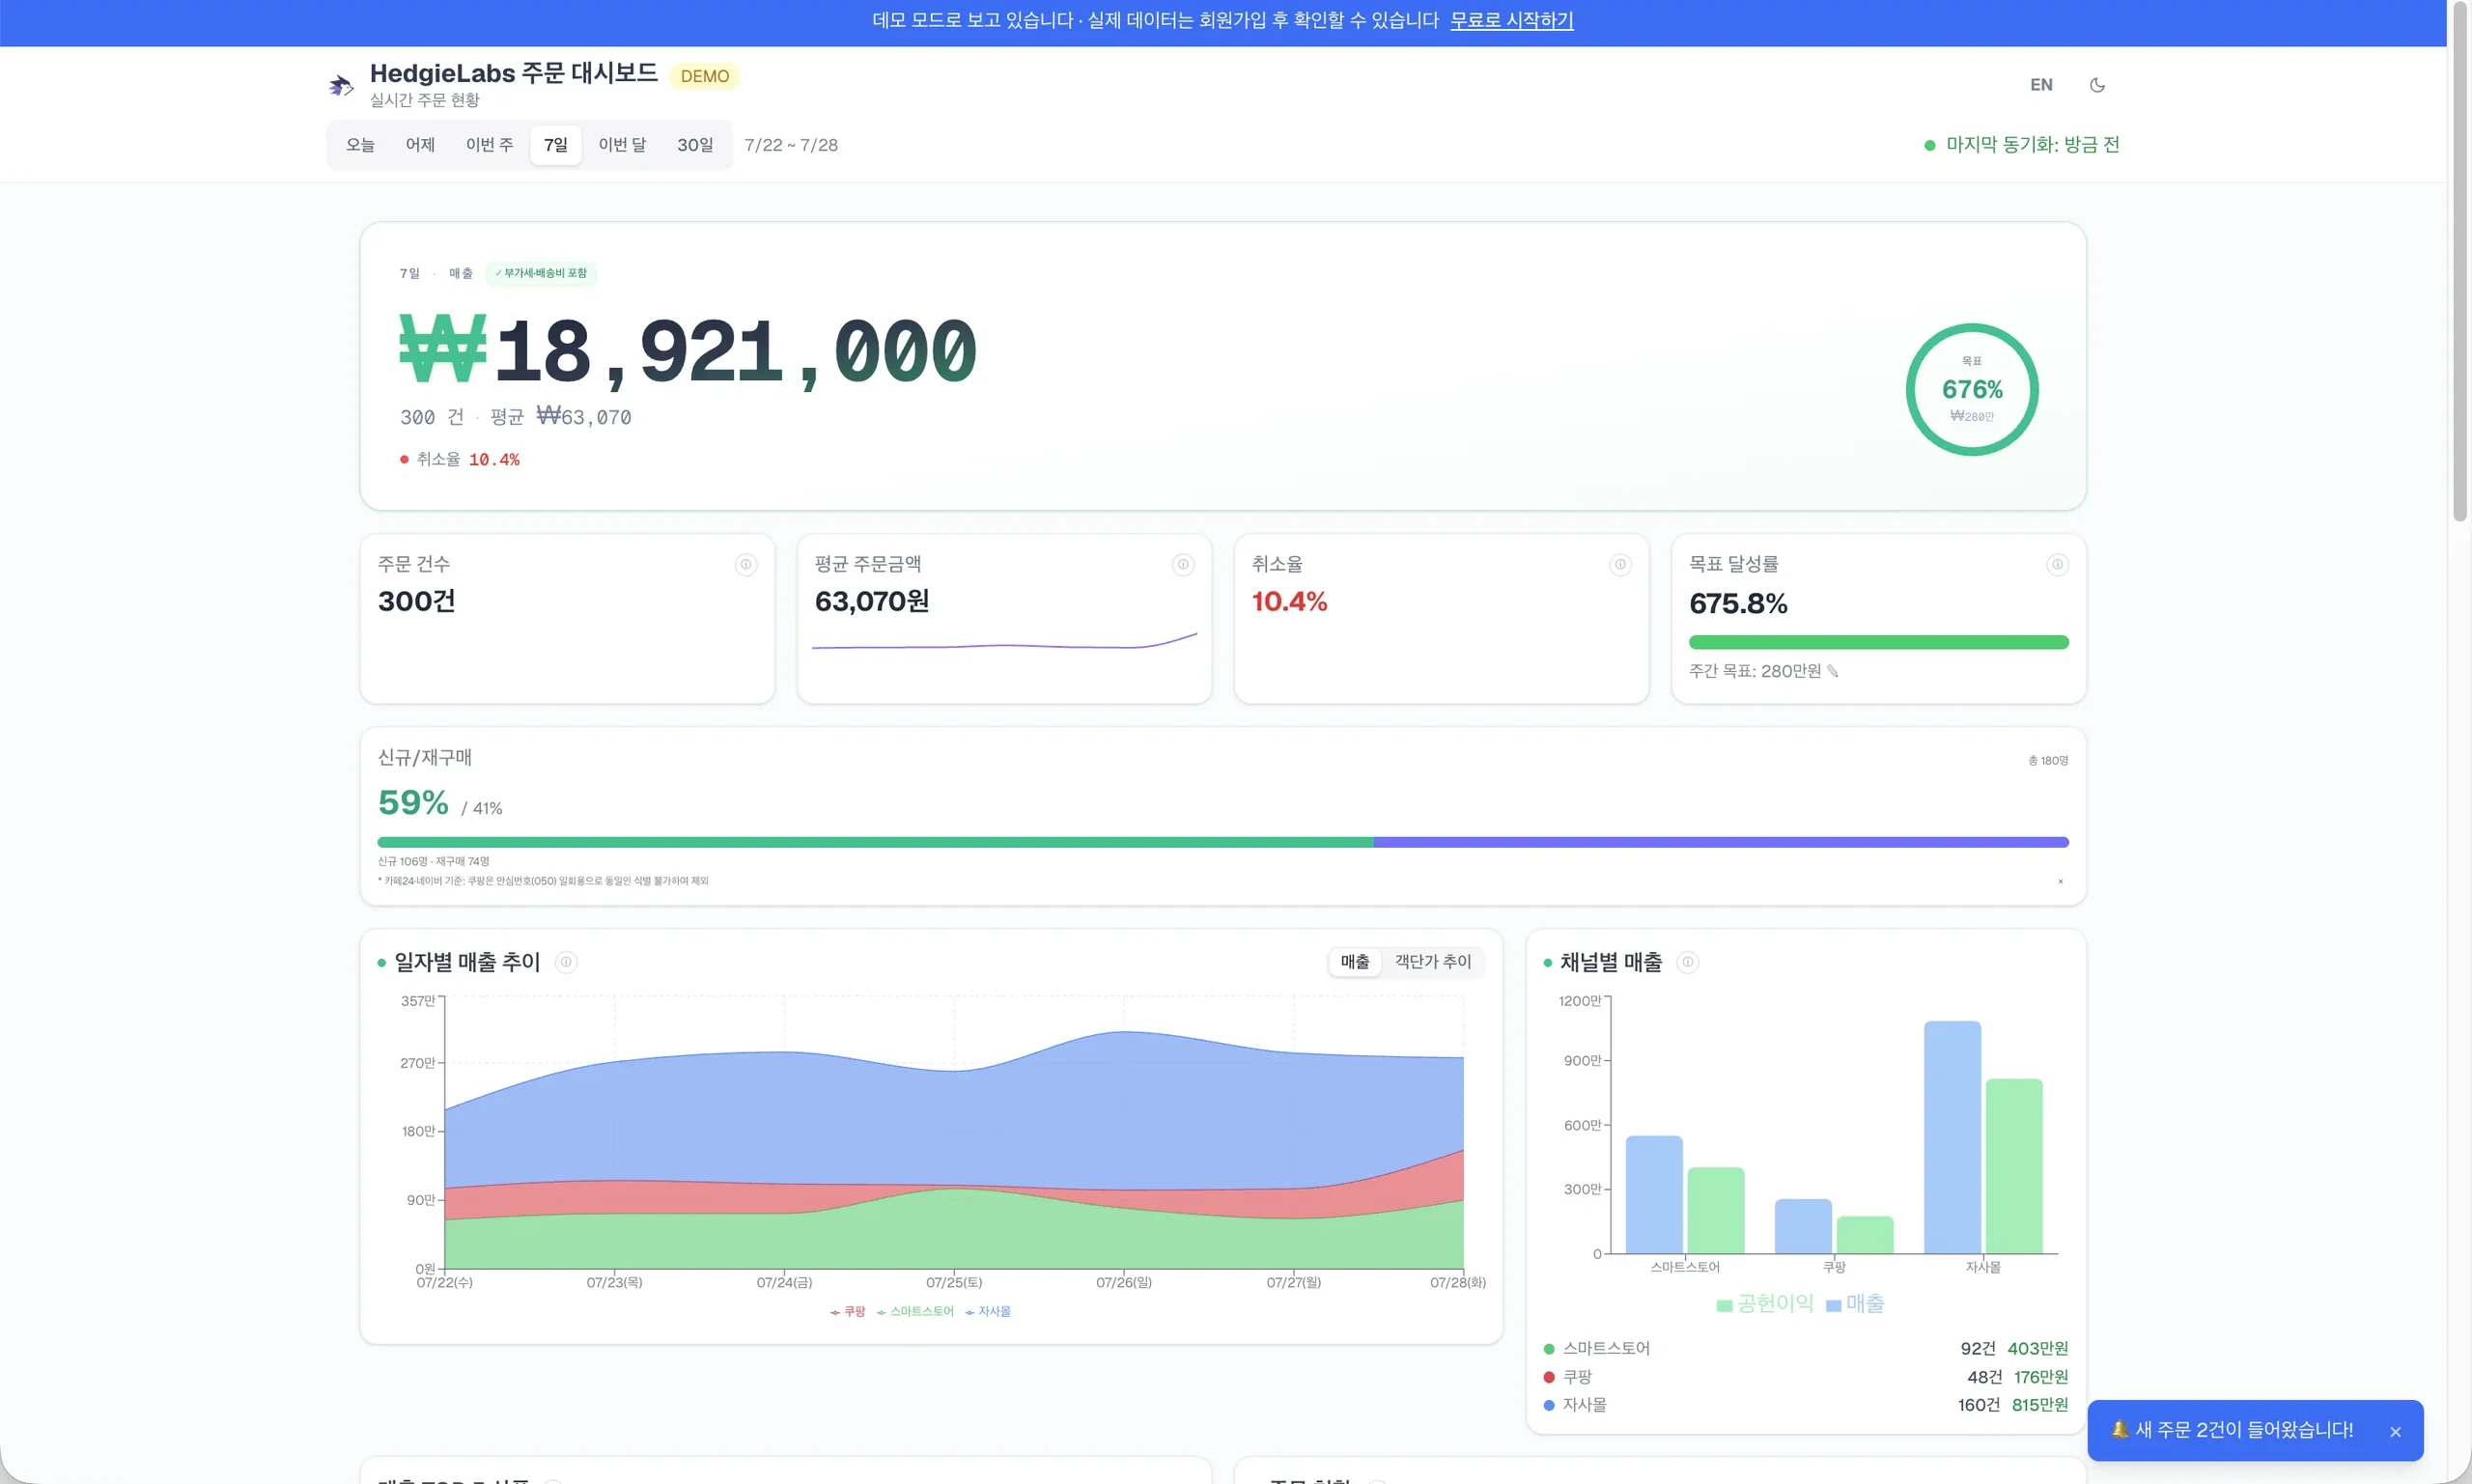Open the 무료로 시작하기 signup link
Image resolution: width=2472 pixels, height=1484 pixels.
point(1511,20)
